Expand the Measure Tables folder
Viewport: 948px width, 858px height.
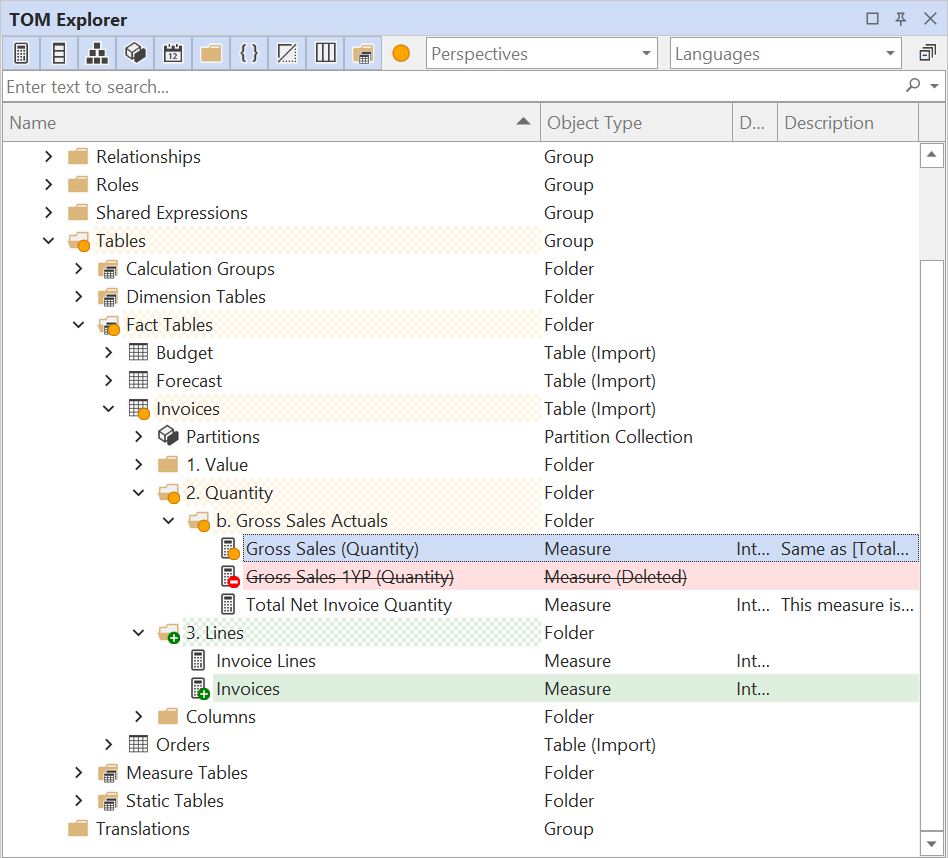tap(79, 773)
